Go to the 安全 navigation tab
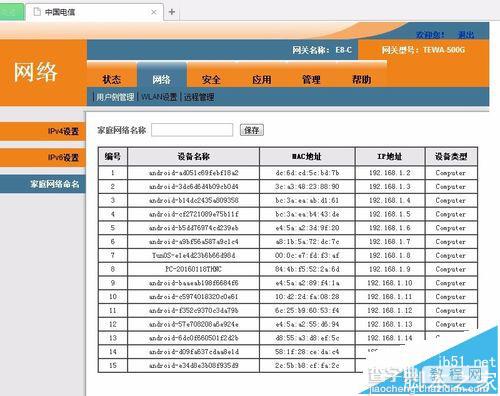500x396 pixels. [211, 79]
